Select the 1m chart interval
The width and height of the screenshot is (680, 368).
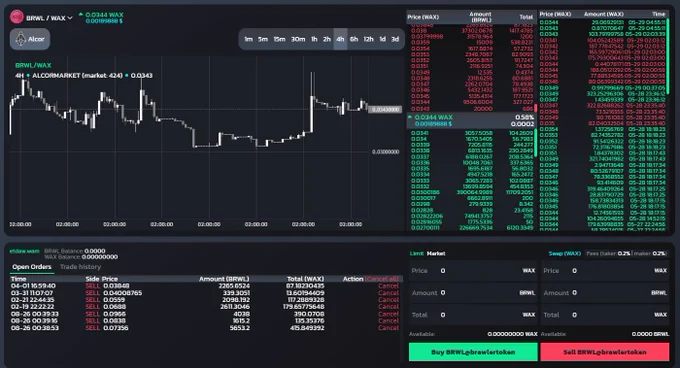pyautogui.click(x=248, y=39)
